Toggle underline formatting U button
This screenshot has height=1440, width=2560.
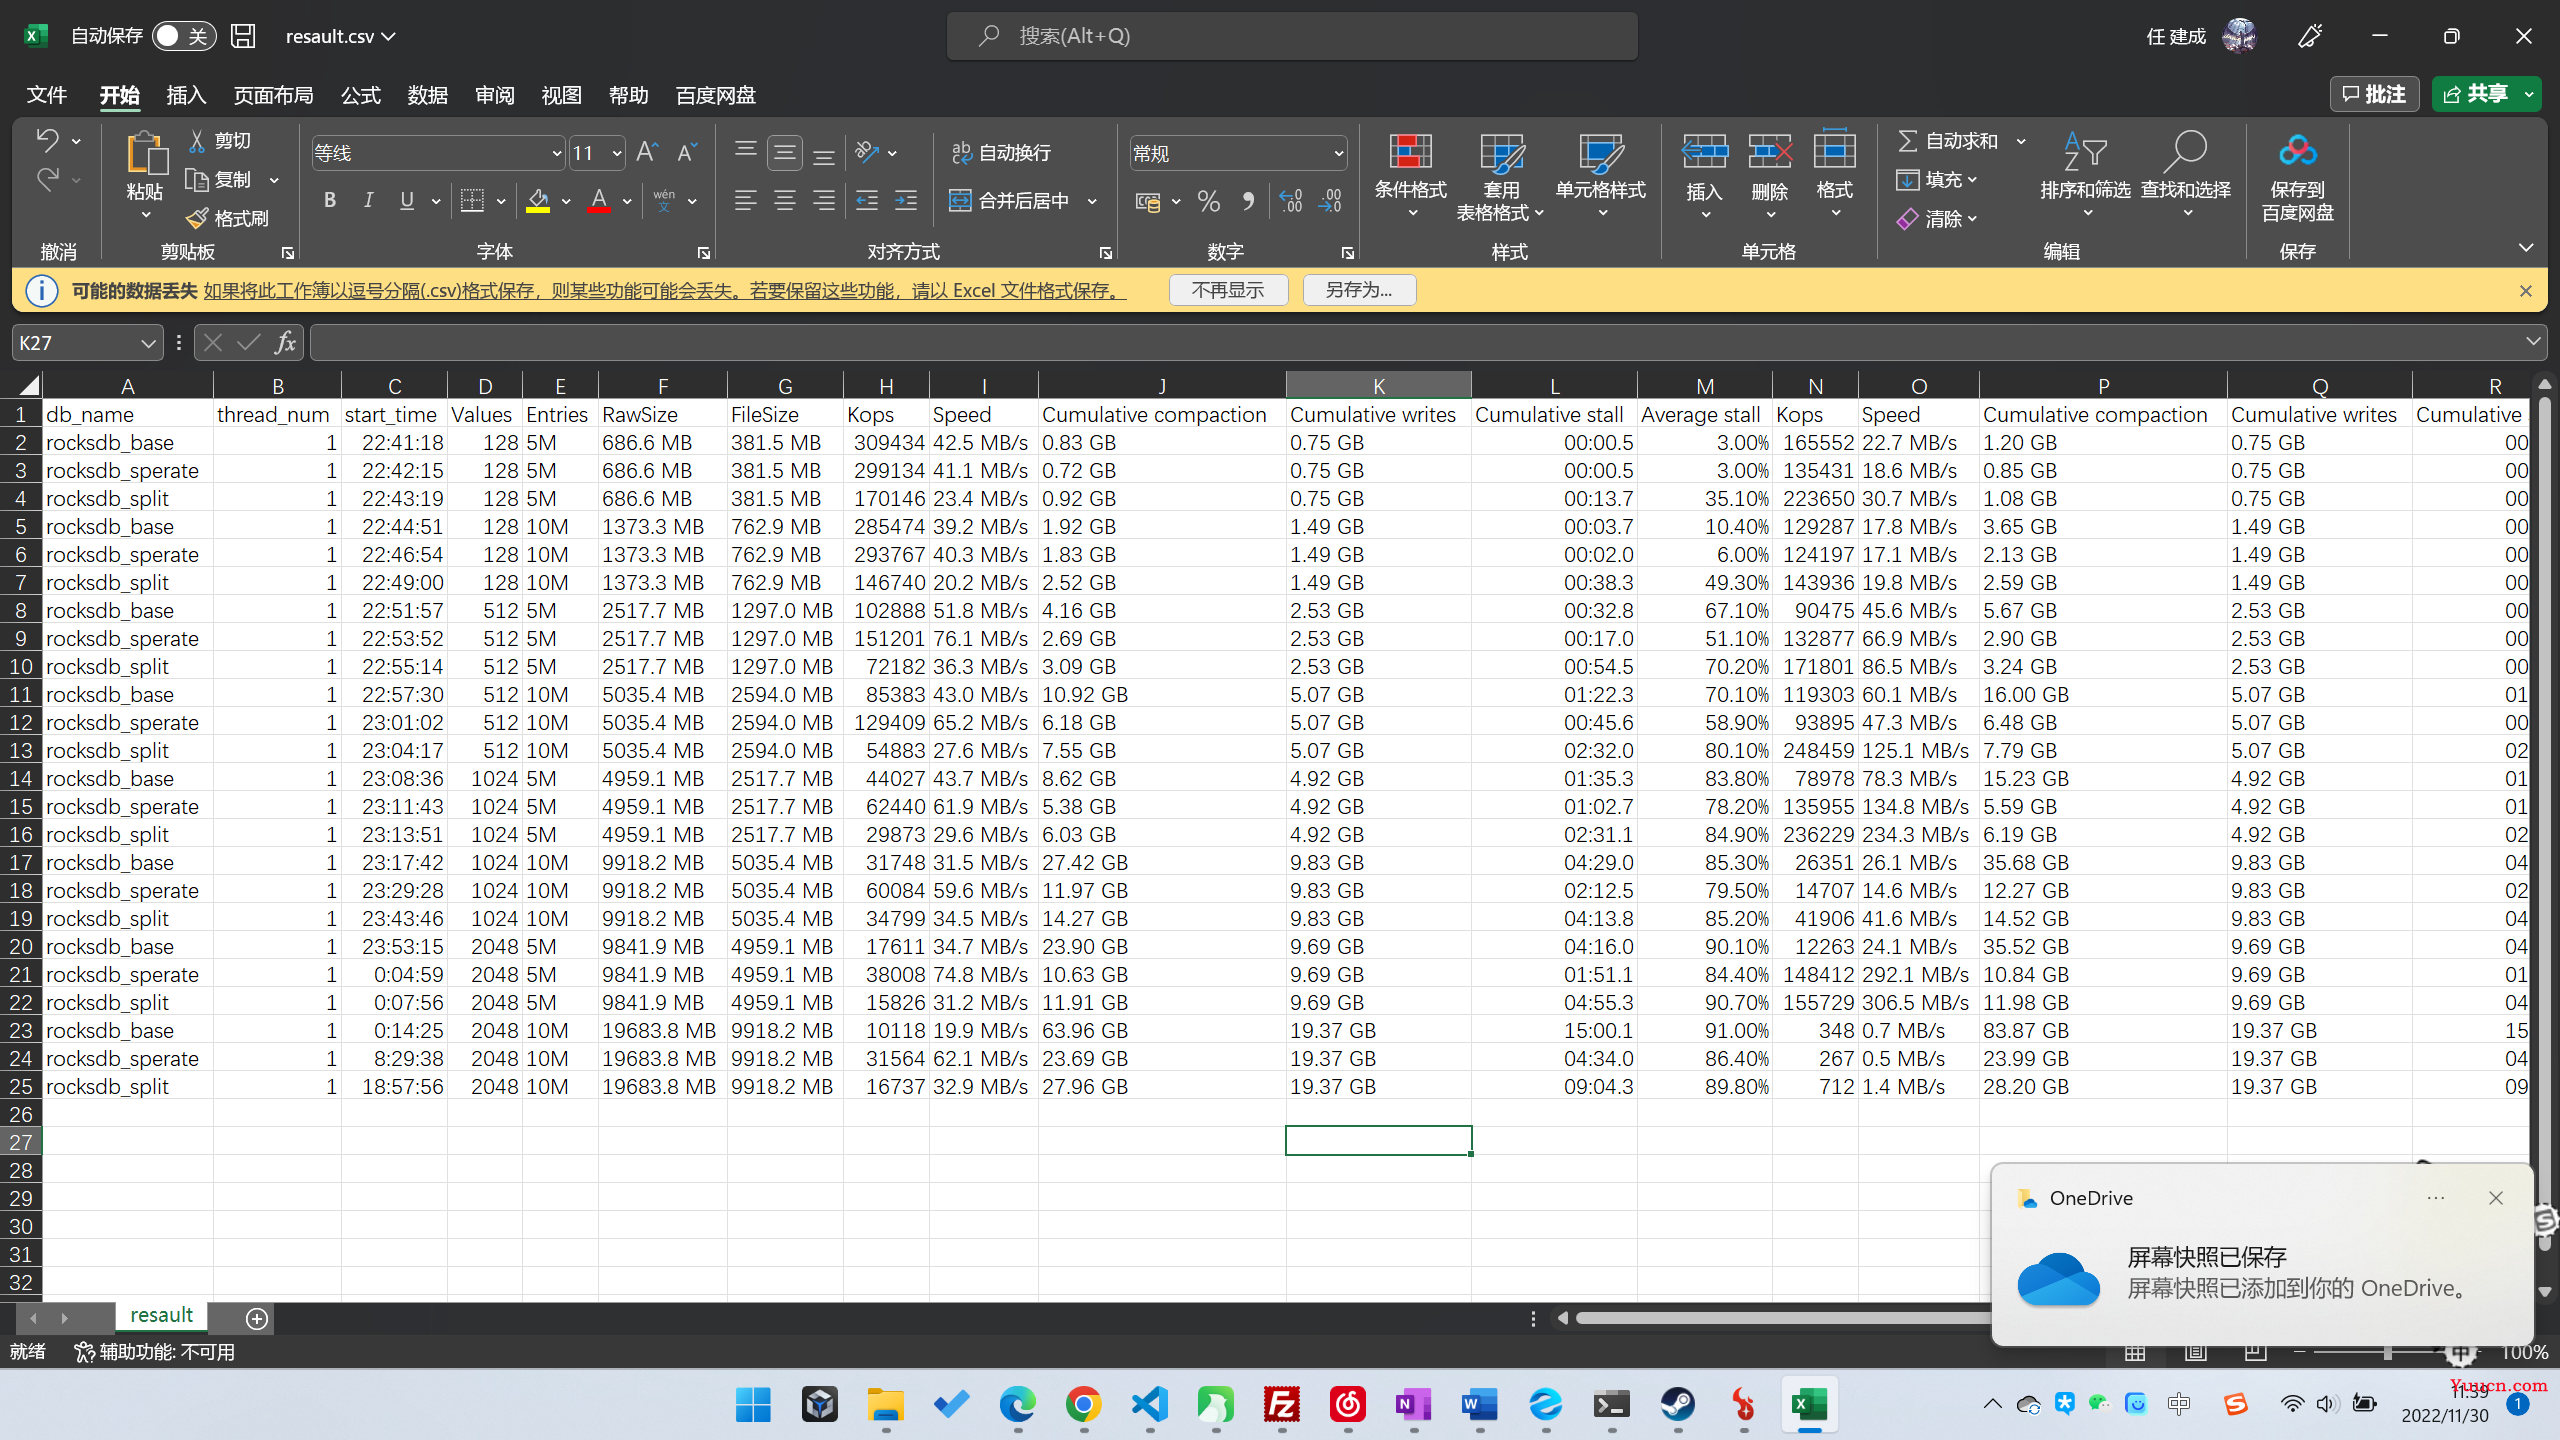coord(406,201)
